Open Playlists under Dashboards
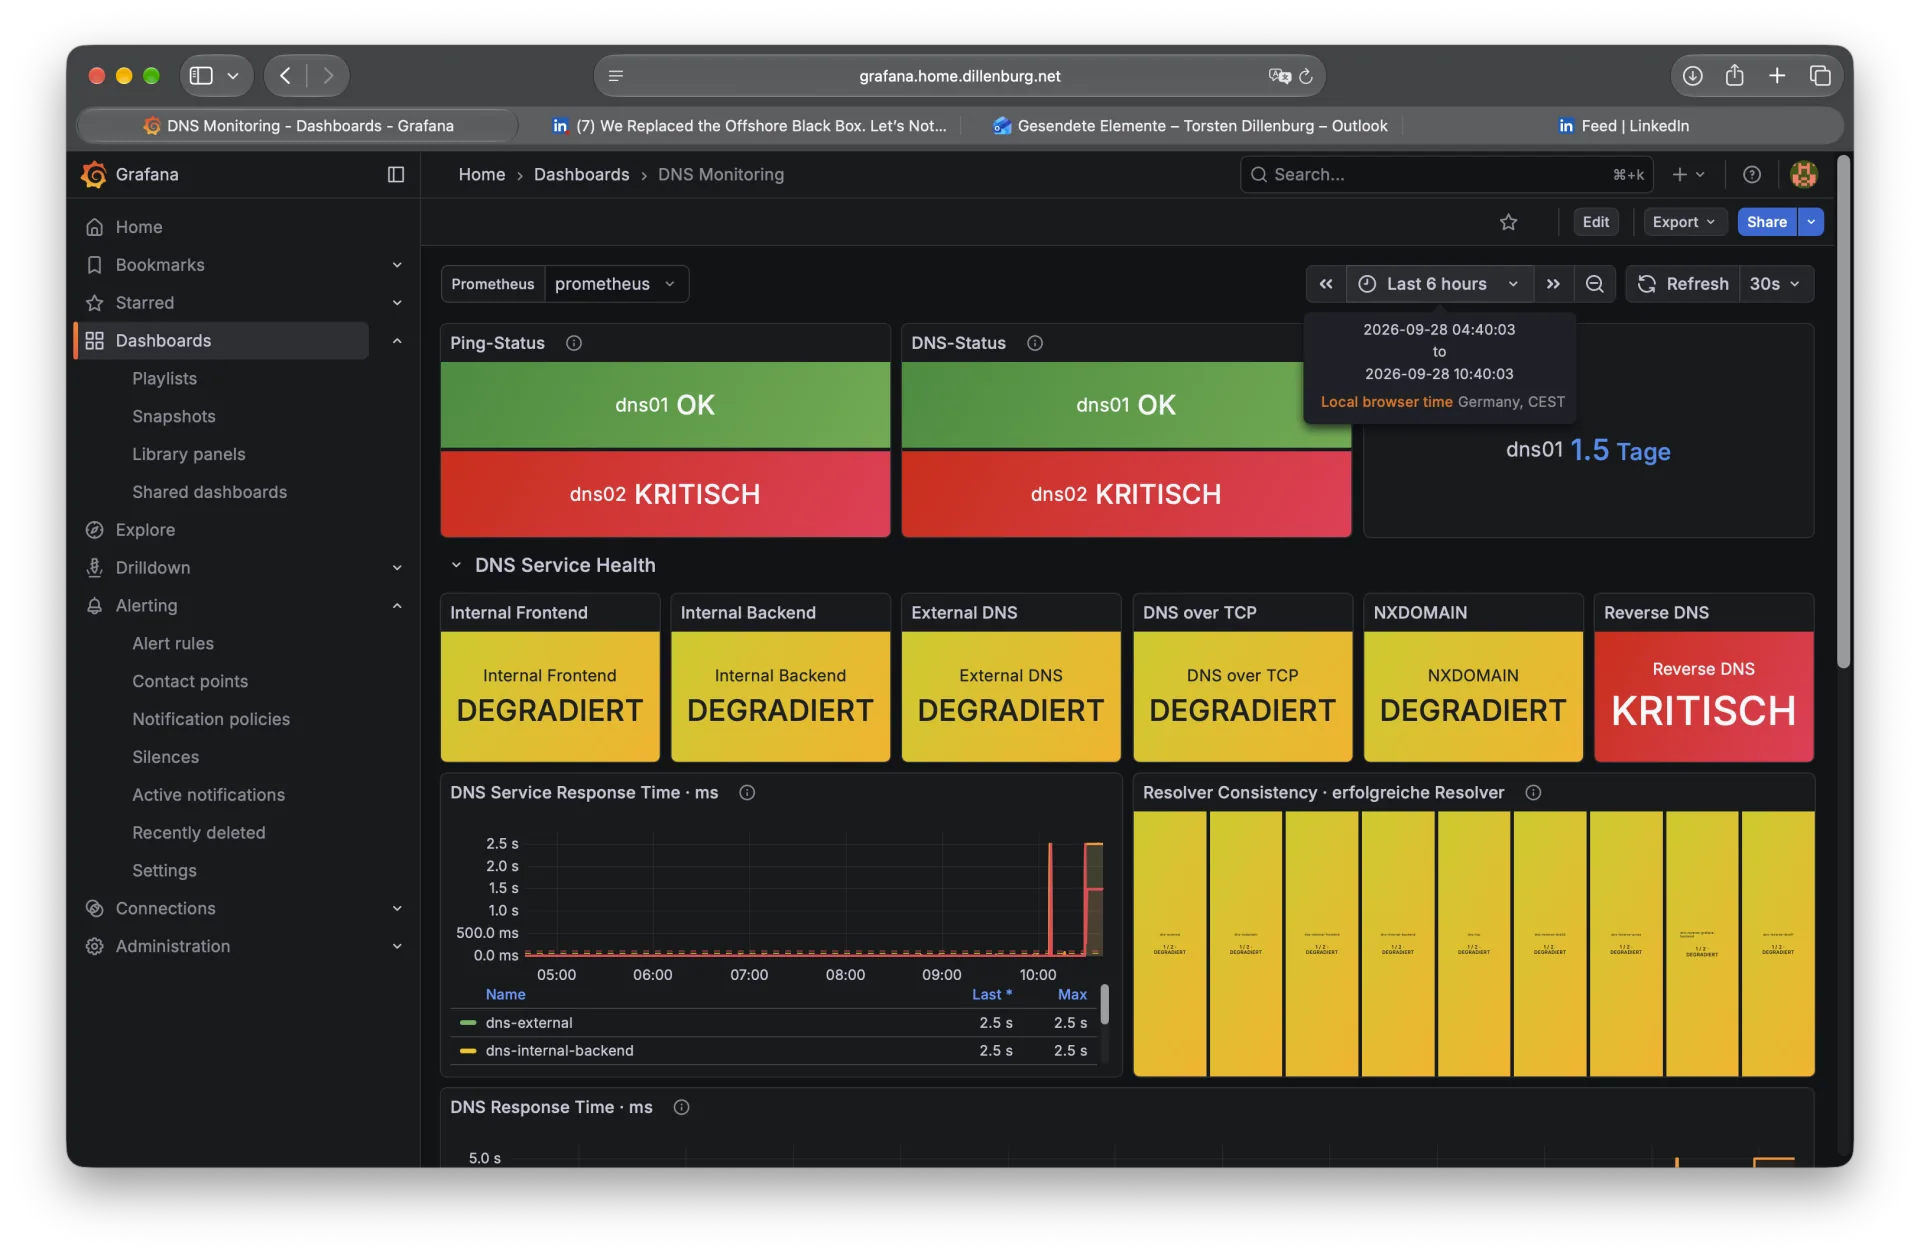 [x=164, y=379]
